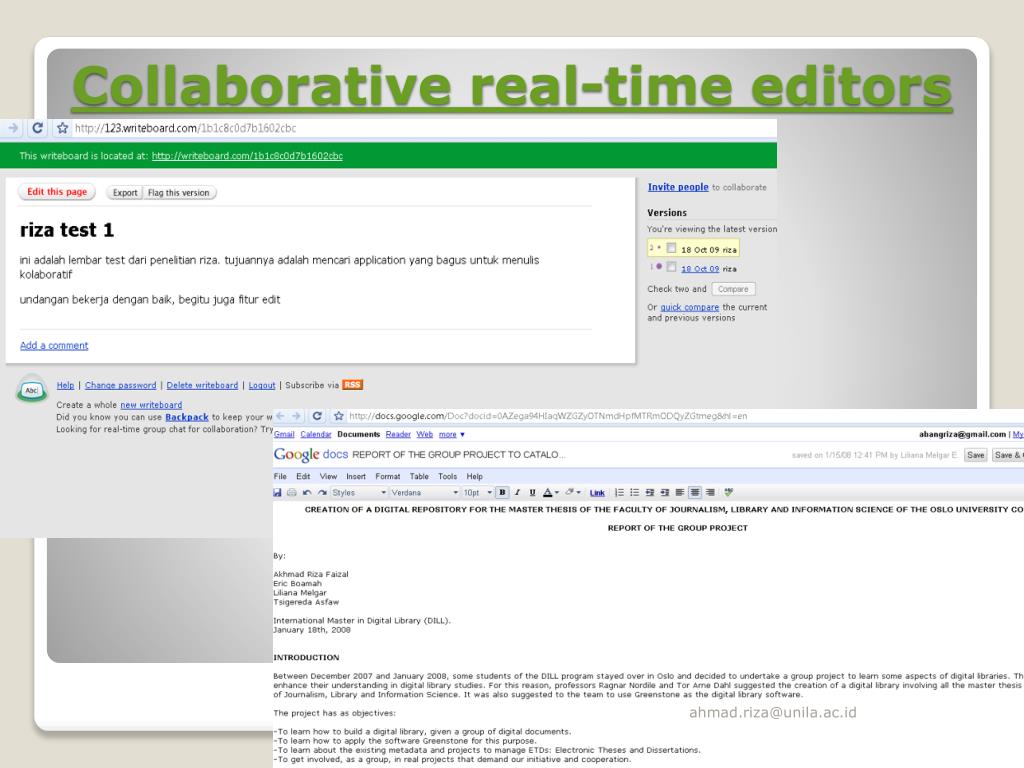Screen dimensions: 1024x768
Task: Open the View menu in Google Docs
Action: [328, 476]
